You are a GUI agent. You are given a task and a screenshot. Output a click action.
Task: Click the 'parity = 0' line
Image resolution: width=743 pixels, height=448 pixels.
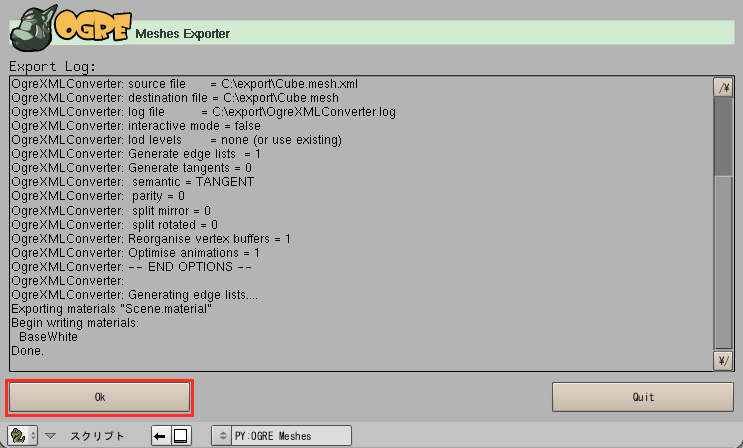[x=98, y=196]
